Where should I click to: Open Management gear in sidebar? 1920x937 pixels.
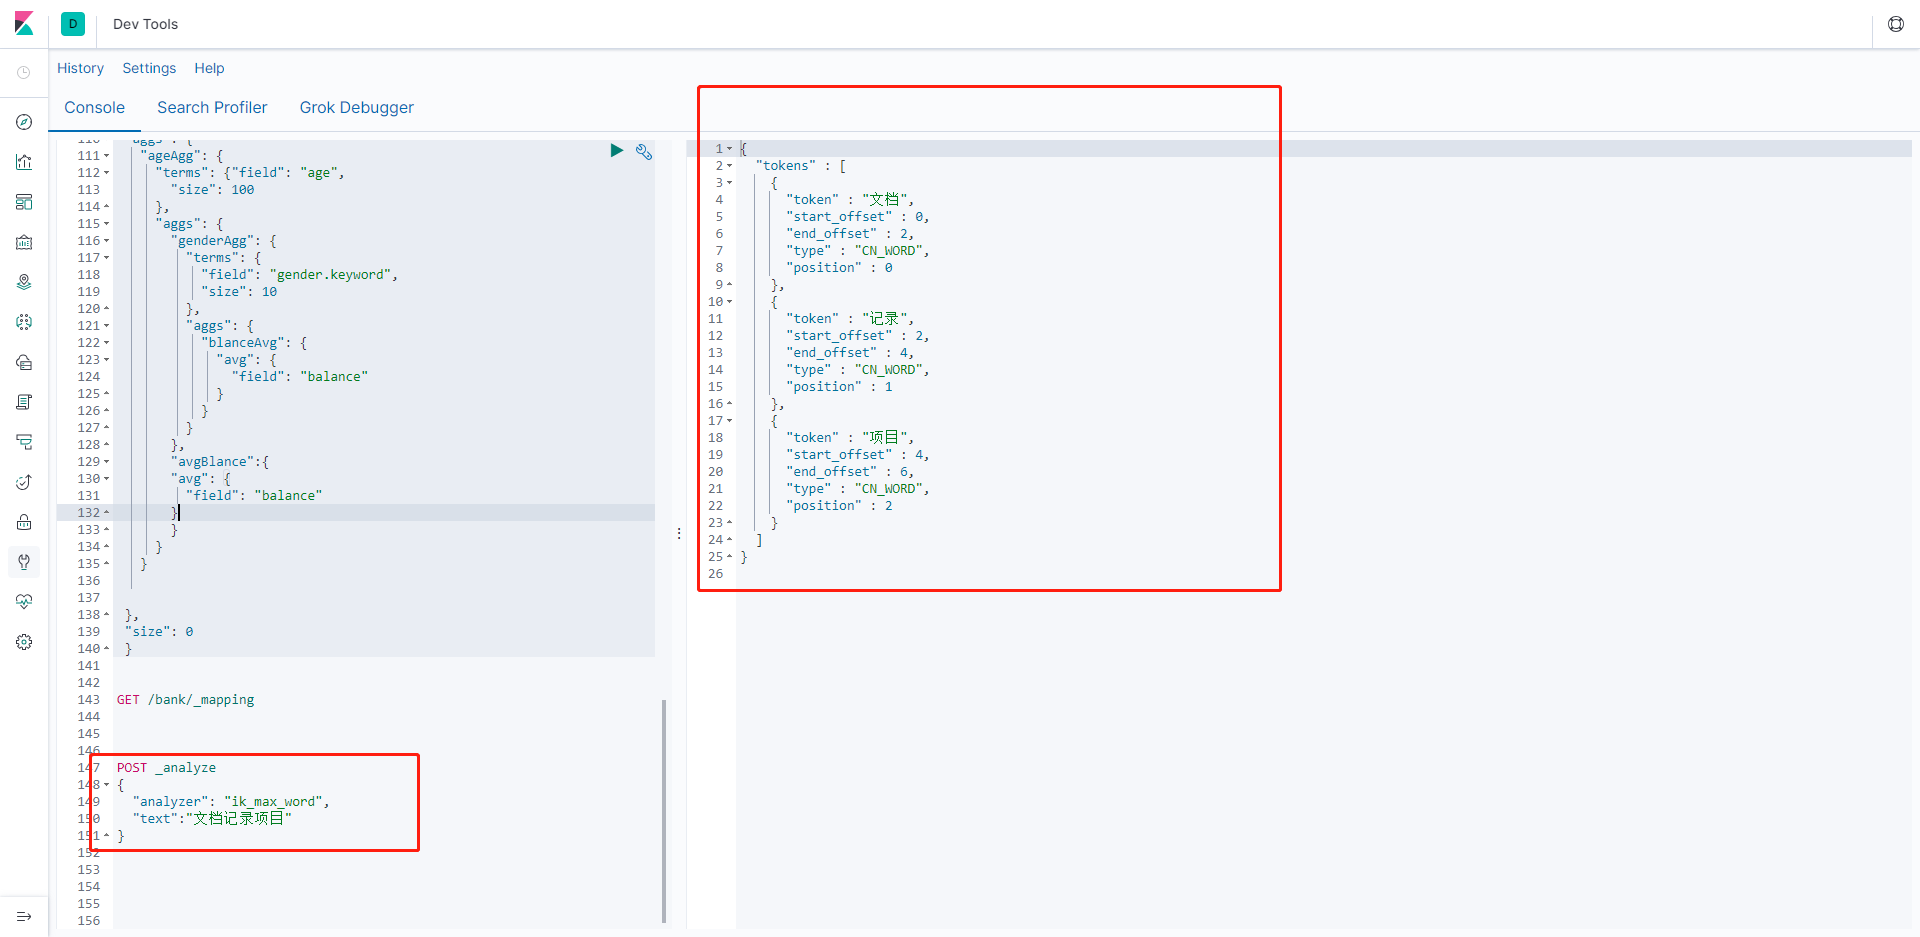pos(24,642)
